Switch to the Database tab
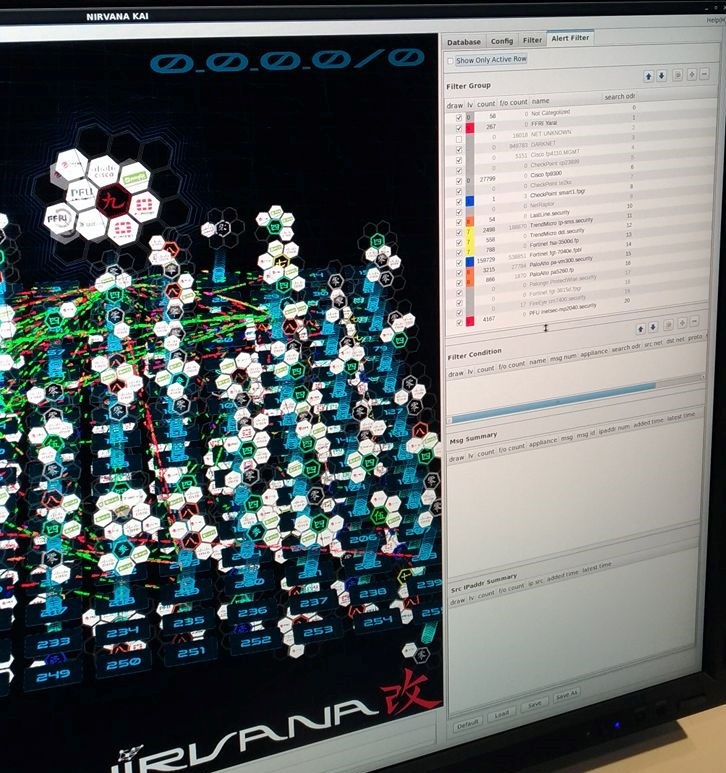The height and width of the screenshot is (773, 726). [464, 42]
